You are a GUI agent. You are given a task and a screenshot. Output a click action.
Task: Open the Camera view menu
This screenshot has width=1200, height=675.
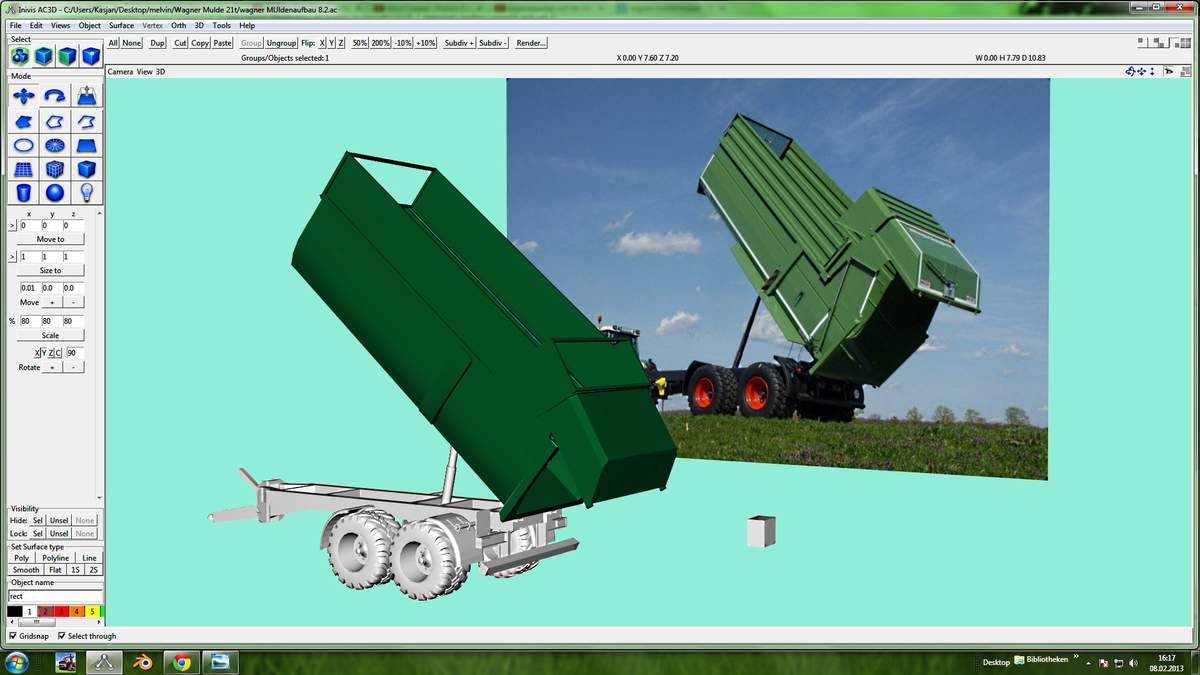[120, 72]
